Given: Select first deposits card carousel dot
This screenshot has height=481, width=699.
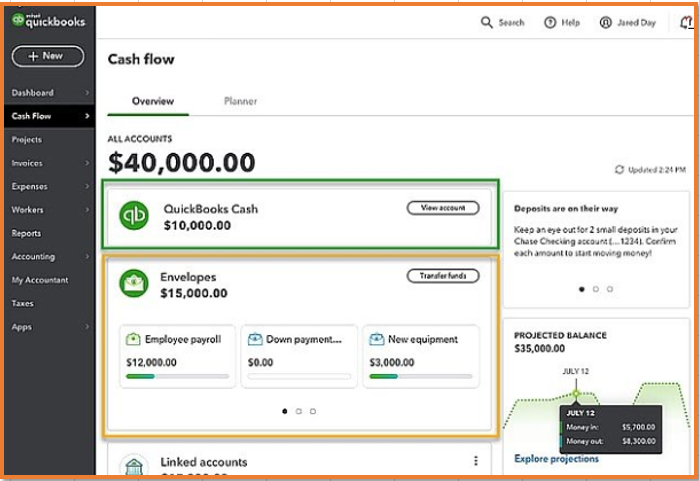Looking at the screenshot, I should point(581,289).
